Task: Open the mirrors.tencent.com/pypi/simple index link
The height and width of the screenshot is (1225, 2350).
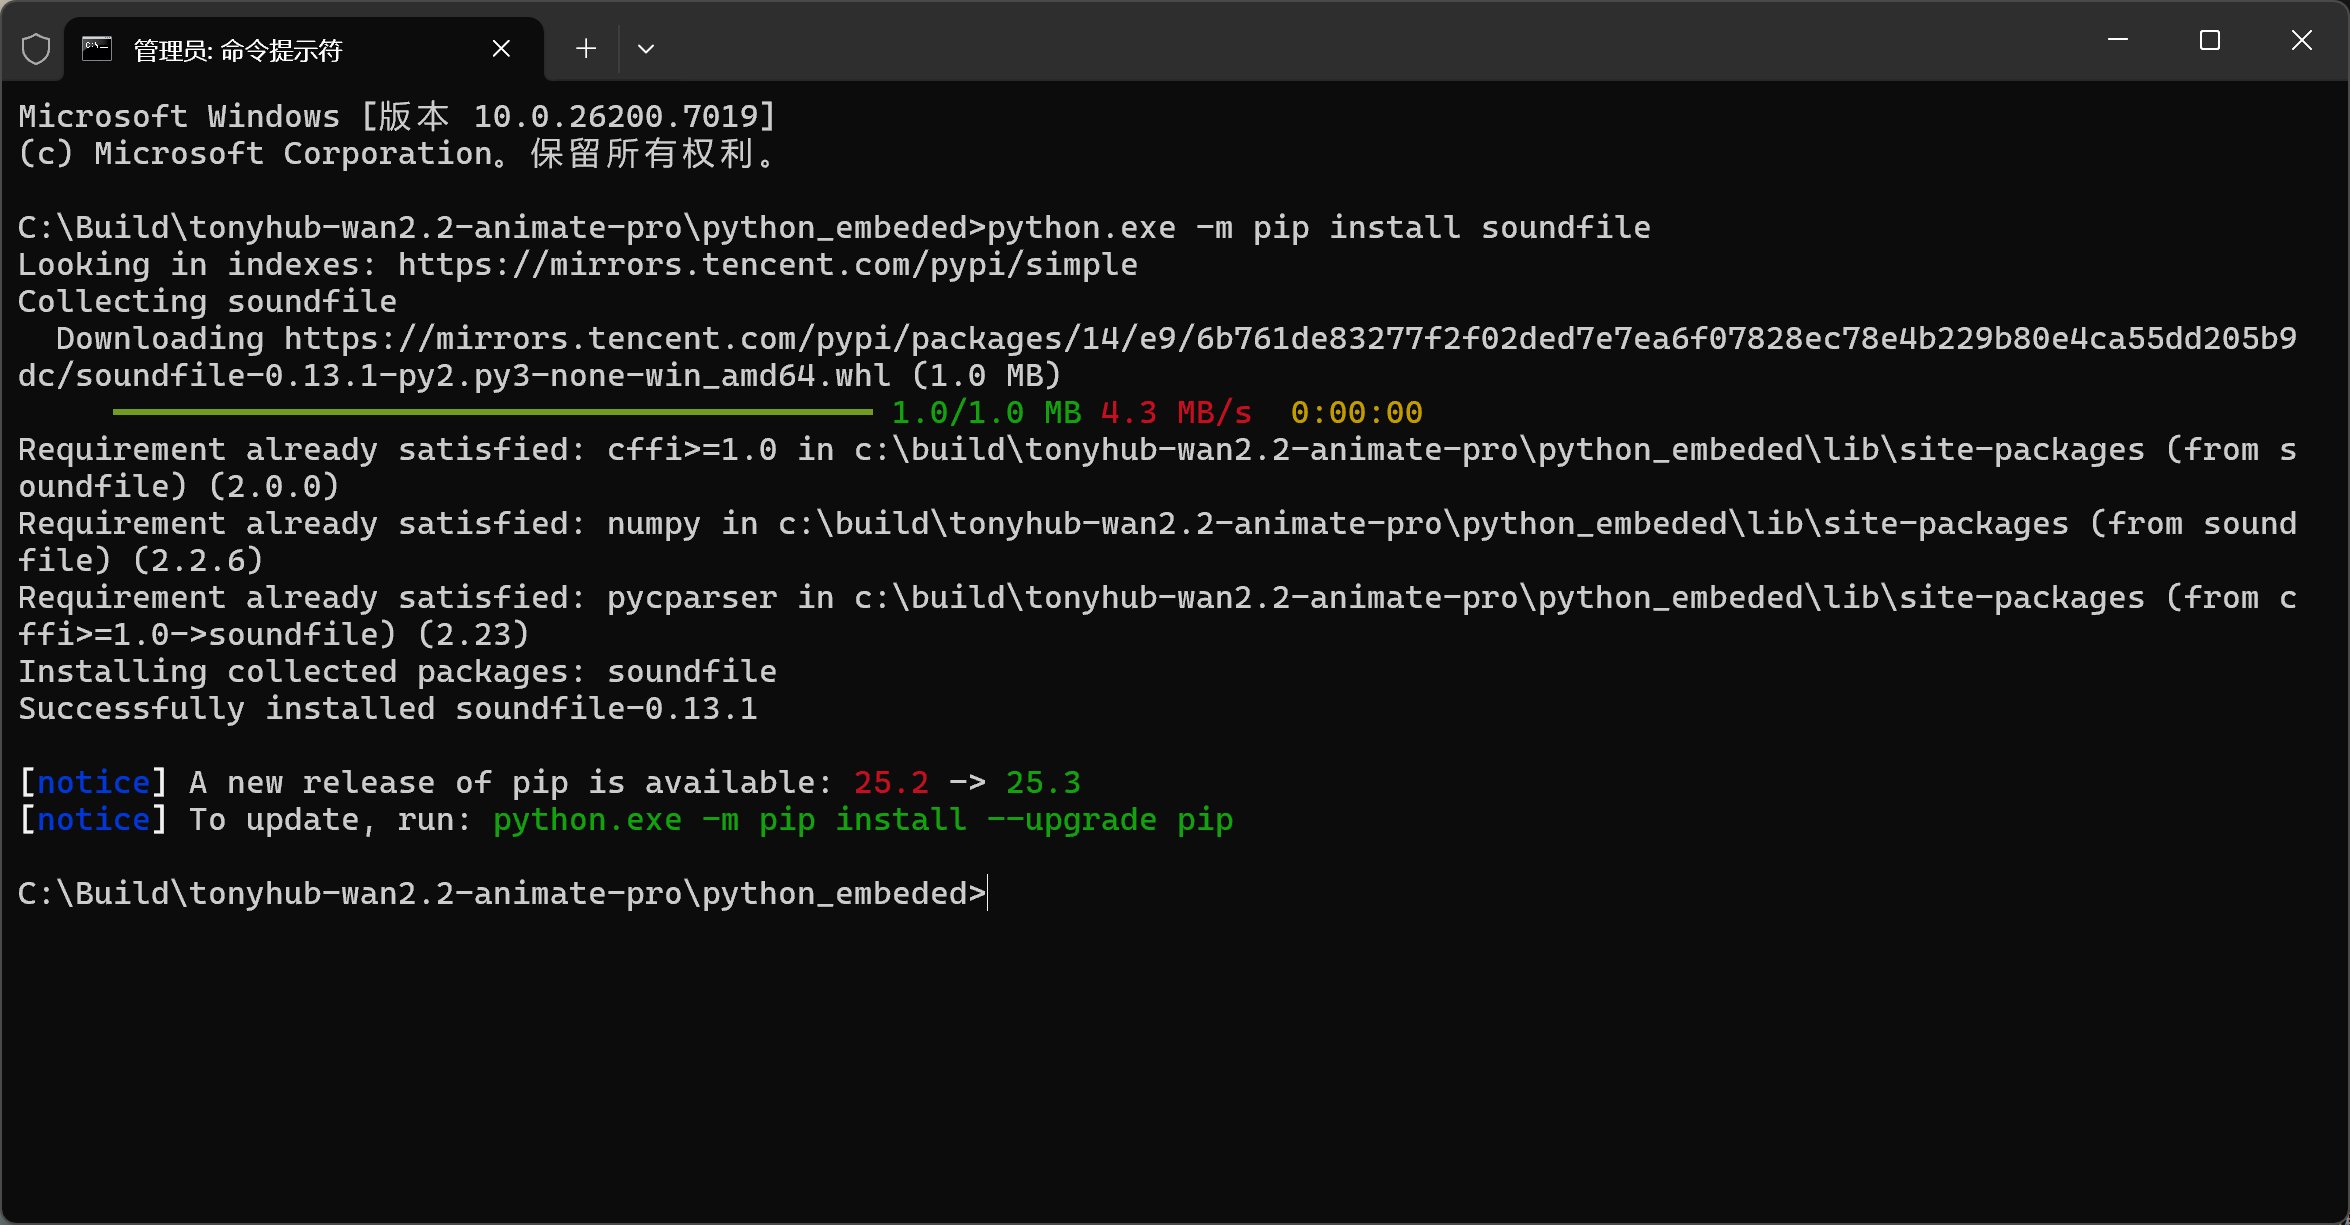Action: 767,265
